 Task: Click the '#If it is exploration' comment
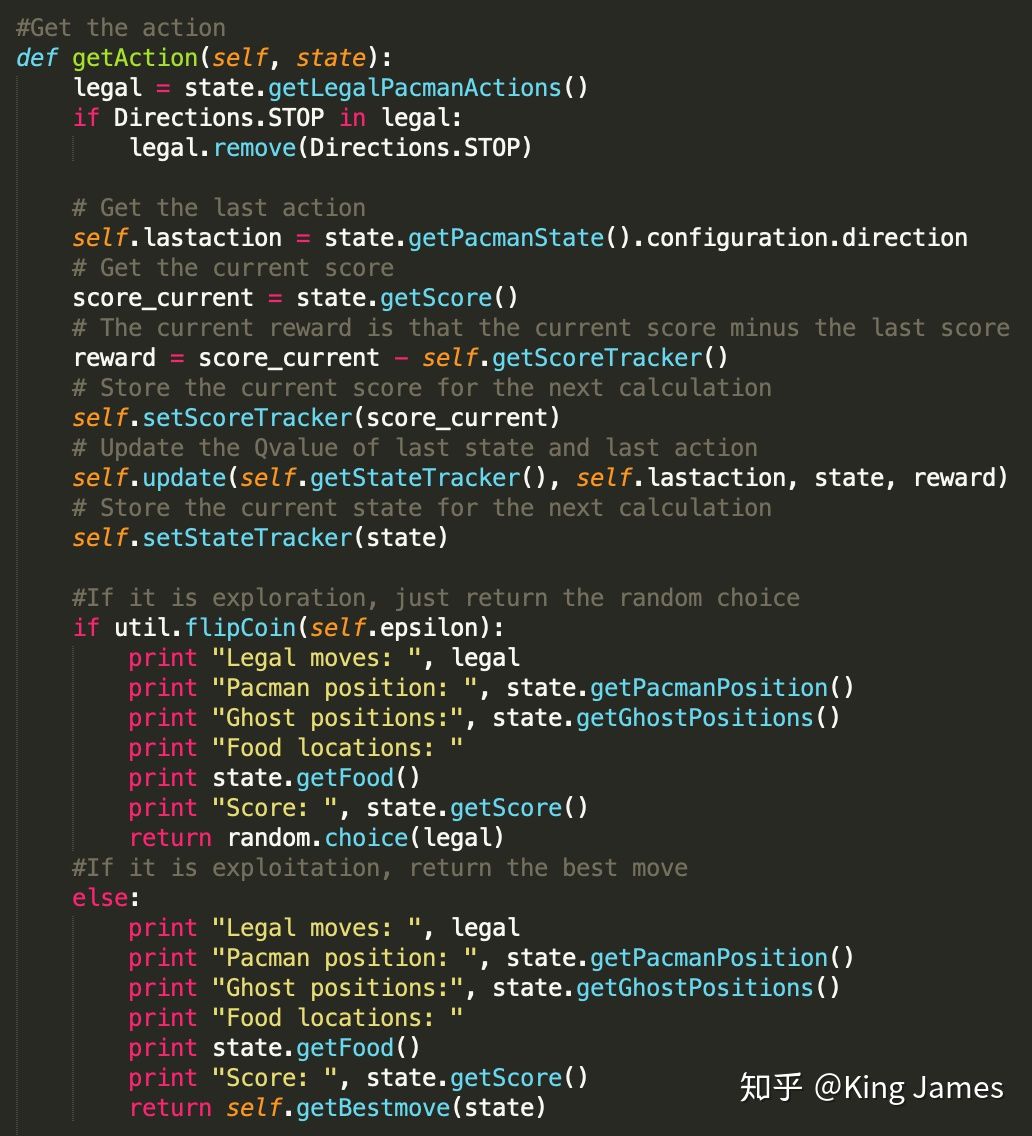point(436,598)
